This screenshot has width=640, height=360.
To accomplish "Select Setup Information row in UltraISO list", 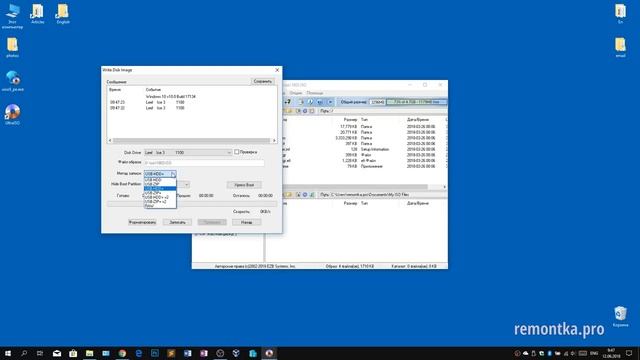I will tap(364, 149).
